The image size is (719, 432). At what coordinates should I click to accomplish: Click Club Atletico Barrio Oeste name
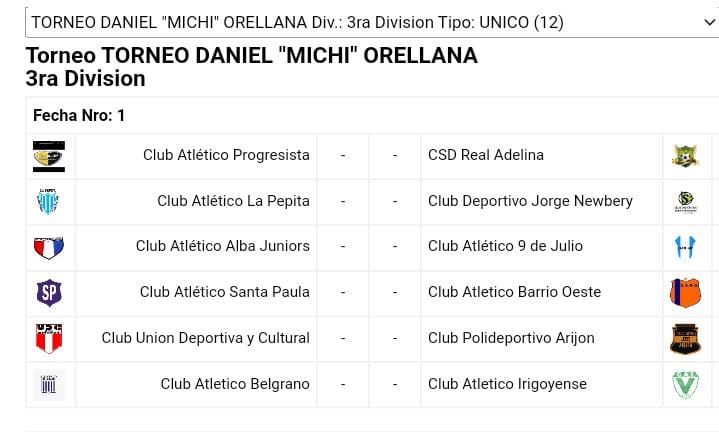click(x=514, y=292)
